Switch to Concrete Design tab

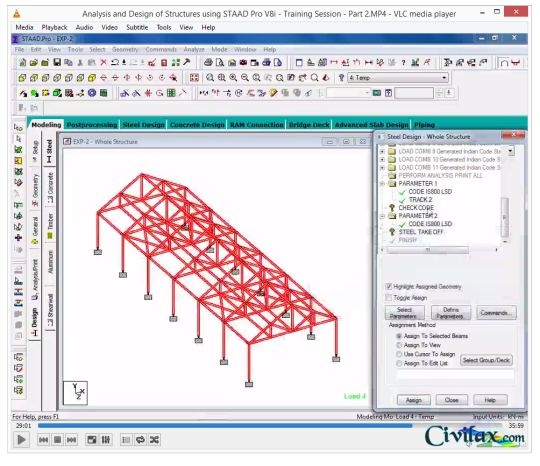point(197,125)
